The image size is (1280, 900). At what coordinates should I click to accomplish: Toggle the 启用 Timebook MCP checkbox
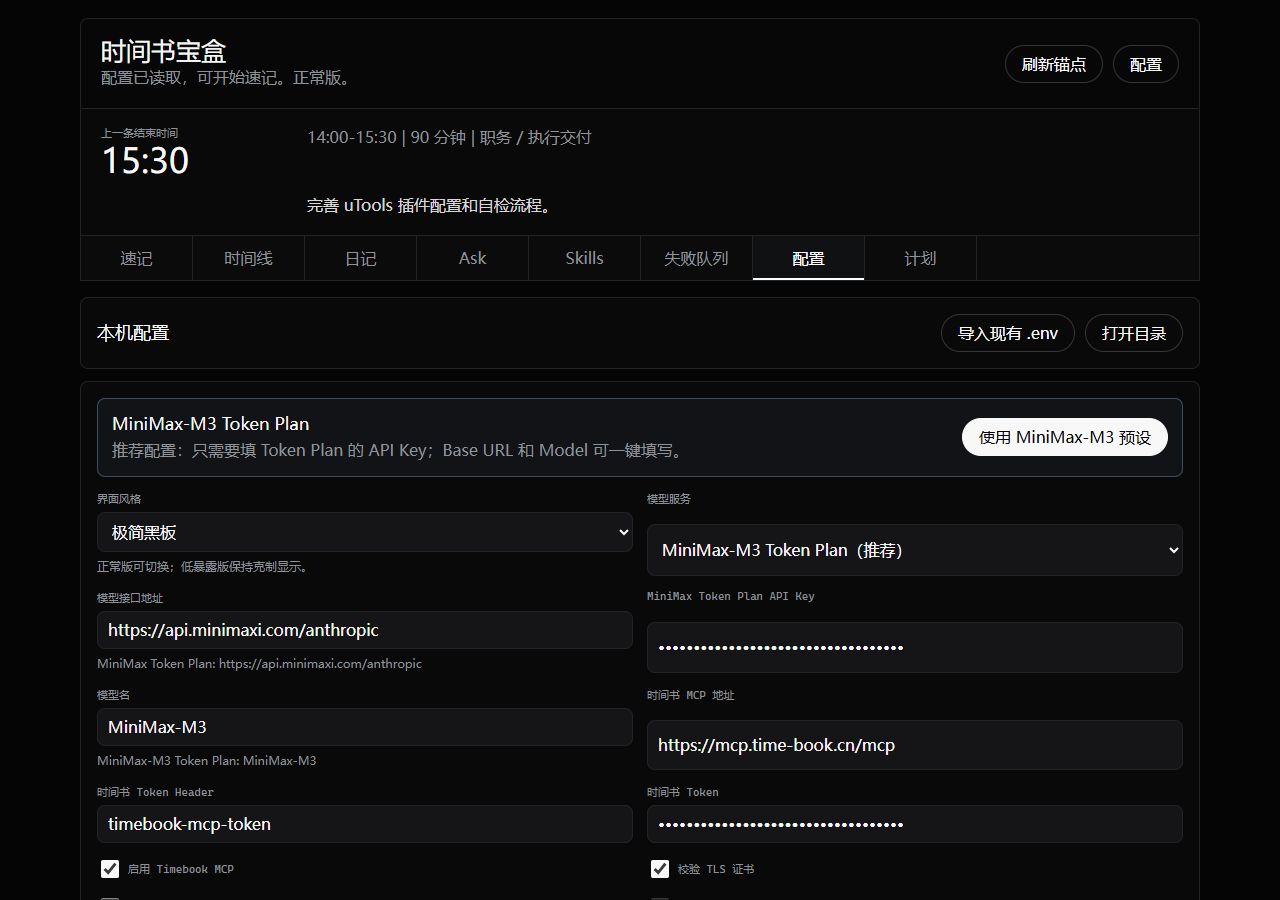[x=110, y=868]
